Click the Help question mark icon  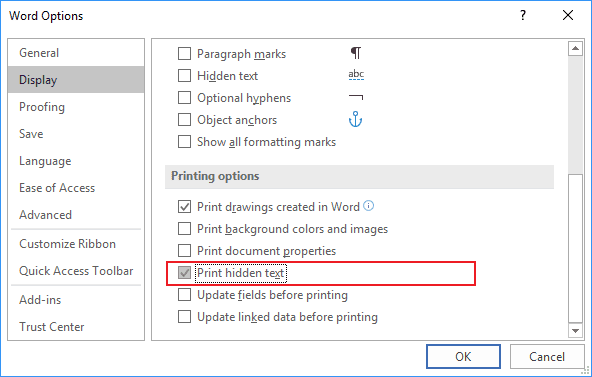coord(523,15)
